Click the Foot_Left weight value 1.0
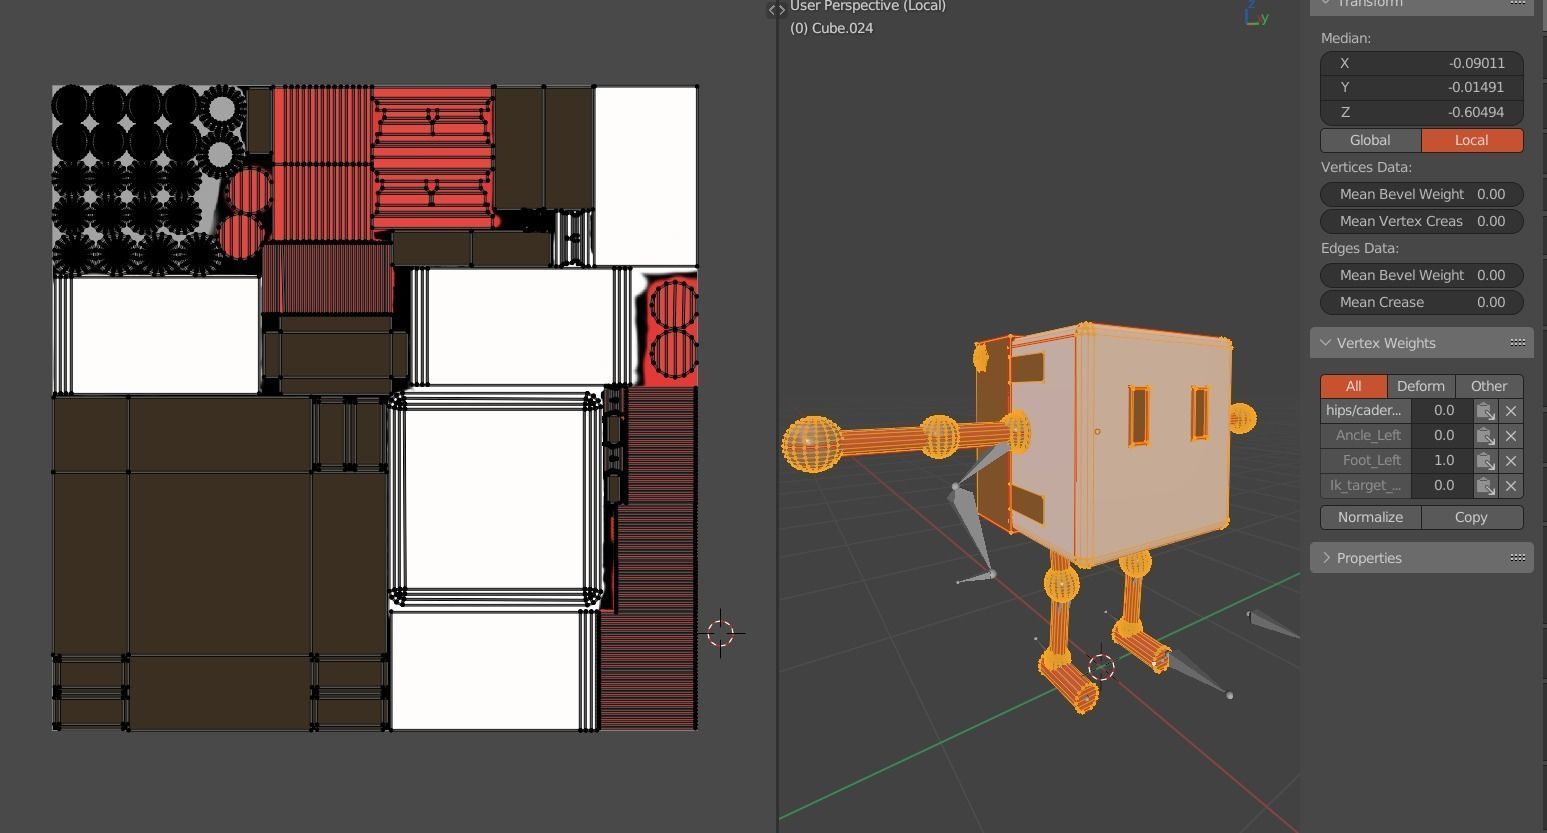Screen dimensions: 1547x833 (x=1442, y=461)
